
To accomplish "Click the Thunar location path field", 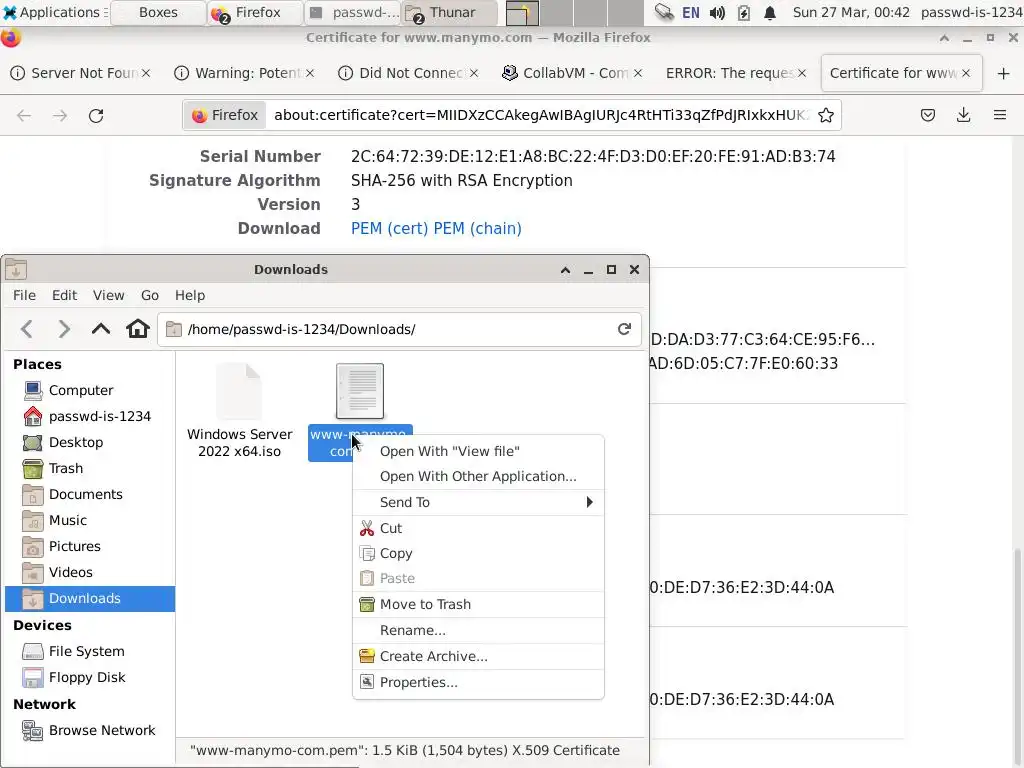I will (x=399, y=329).
